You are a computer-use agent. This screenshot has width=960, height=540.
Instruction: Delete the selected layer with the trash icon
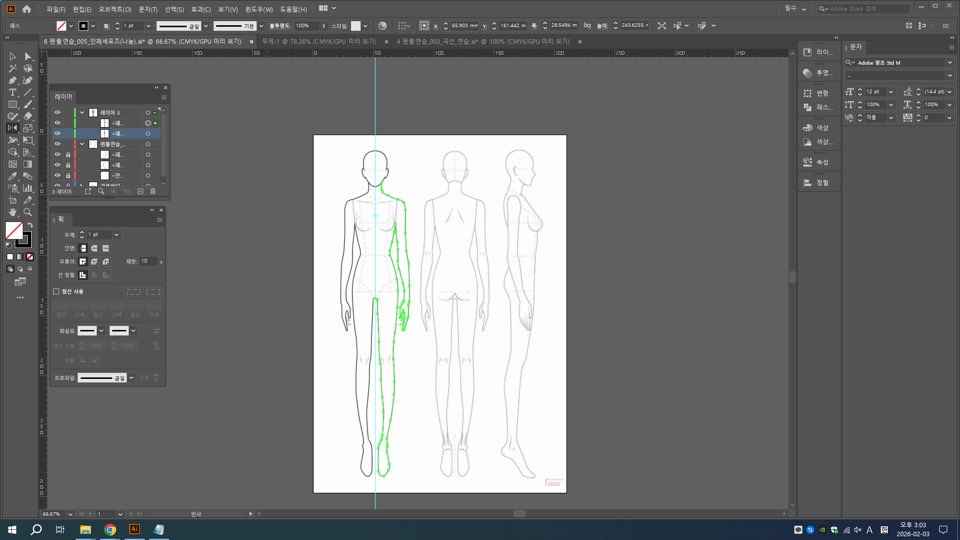152,190
